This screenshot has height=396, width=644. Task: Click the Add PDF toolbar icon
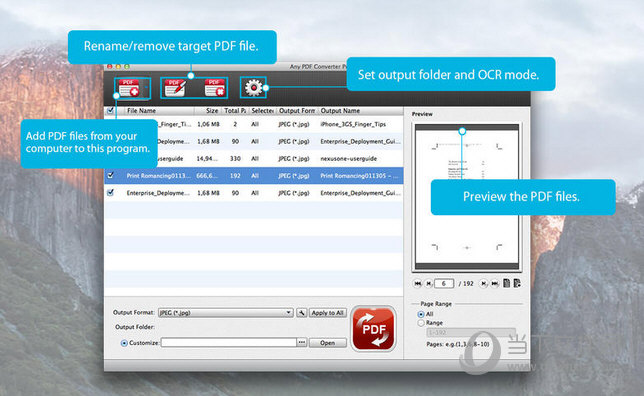(129, 88)
